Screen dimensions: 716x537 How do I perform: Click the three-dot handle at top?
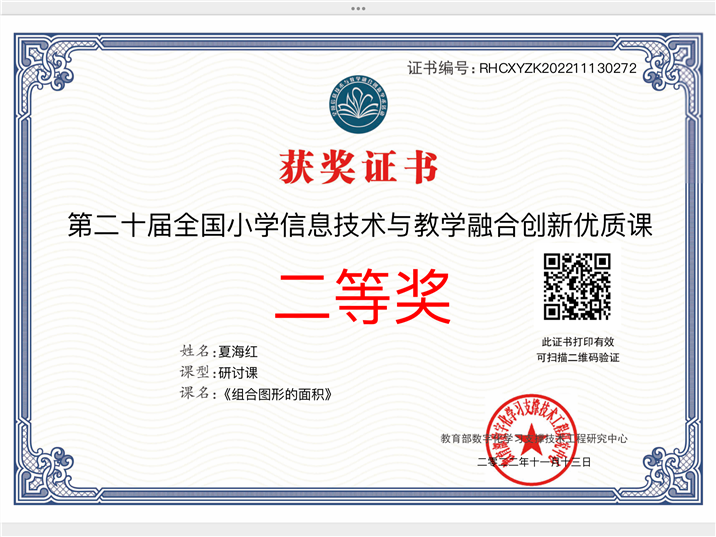[x=358, y=8]
